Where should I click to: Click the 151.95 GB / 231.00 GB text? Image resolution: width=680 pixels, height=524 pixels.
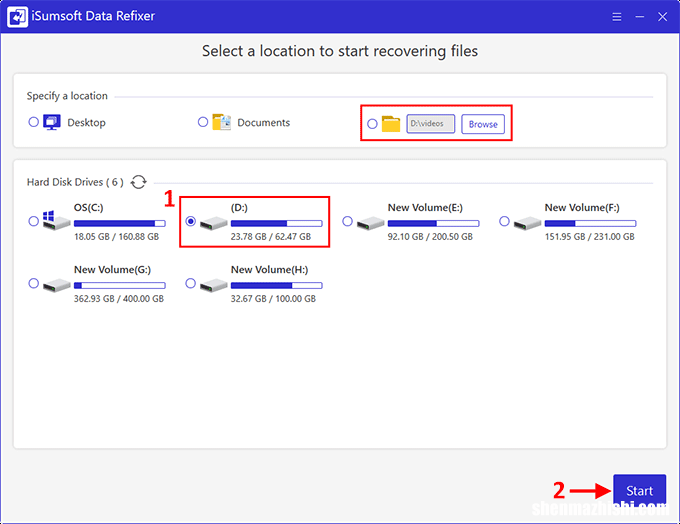click(590, 237)
